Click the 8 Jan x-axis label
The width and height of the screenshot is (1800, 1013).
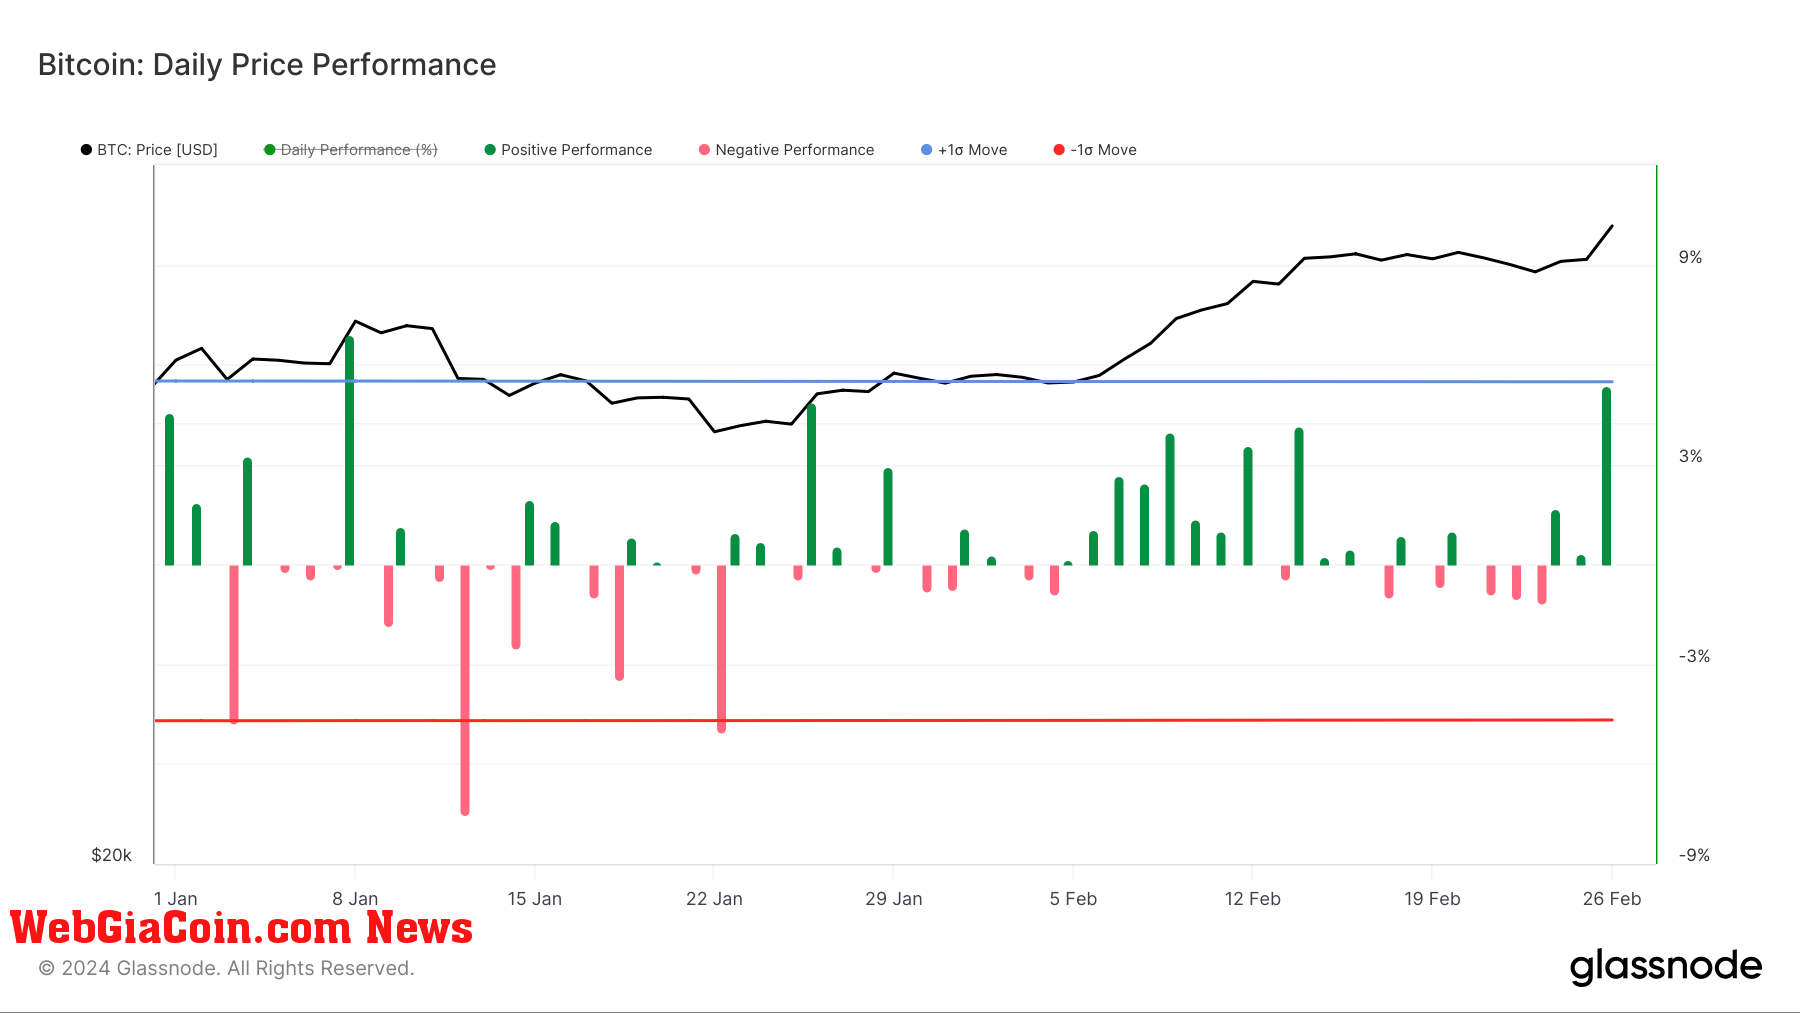[355, 899]
